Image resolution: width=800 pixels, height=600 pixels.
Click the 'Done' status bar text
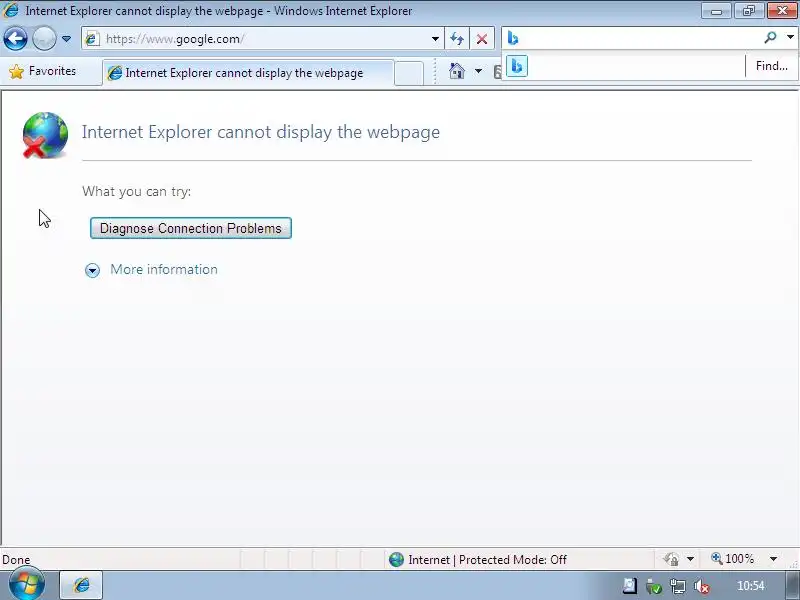[x=16, y=560]
